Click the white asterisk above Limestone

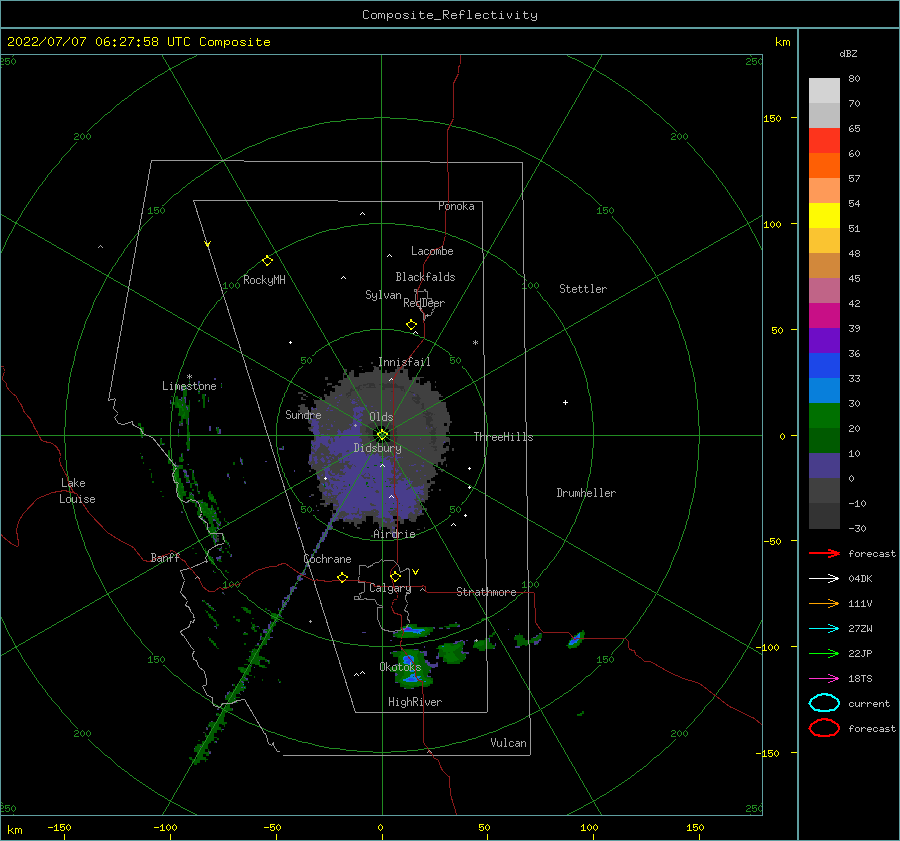[189, 377]
